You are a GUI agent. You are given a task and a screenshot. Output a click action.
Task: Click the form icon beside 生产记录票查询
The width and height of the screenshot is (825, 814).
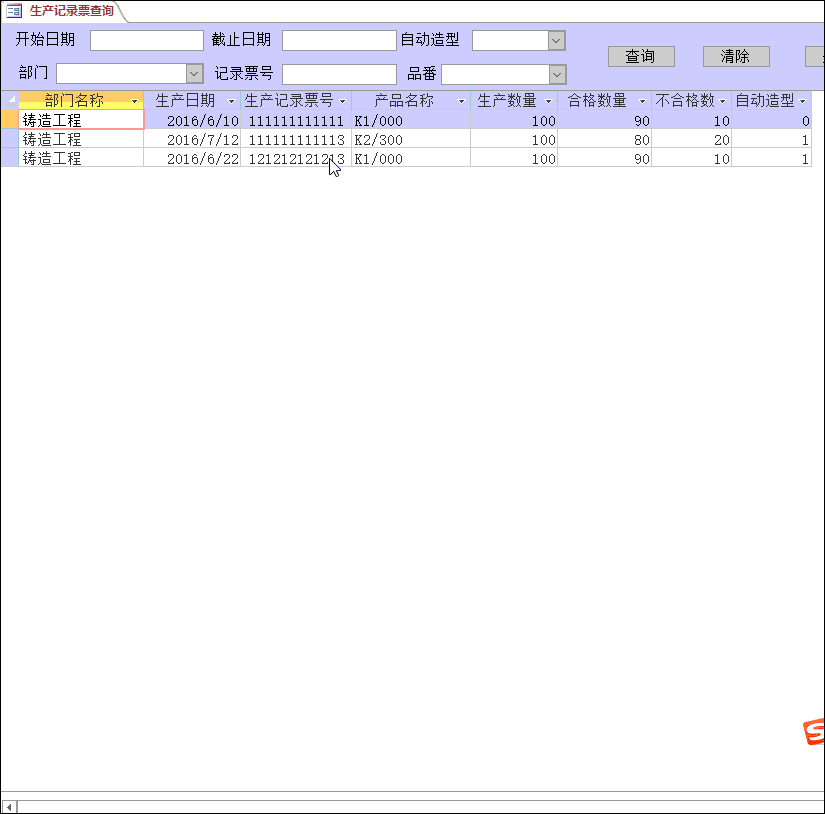click(x=14, y=11)
